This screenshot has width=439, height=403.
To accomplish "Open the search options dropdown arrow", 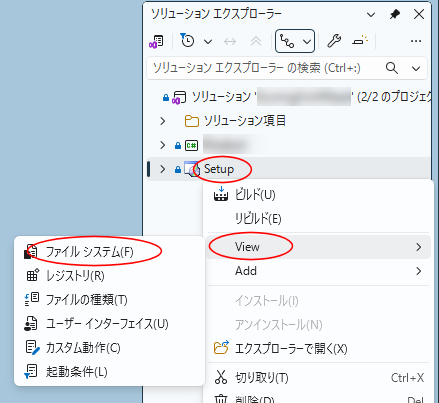I will [416, 68].
